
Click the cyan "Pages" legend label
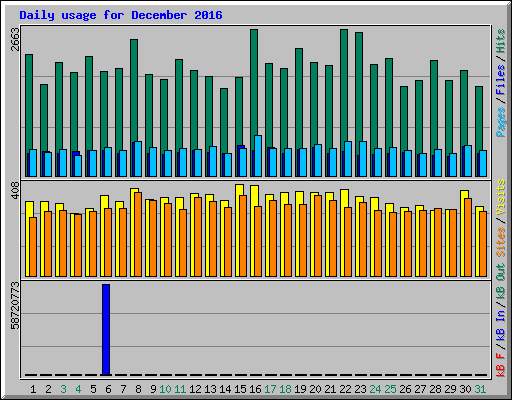point(501,122)
